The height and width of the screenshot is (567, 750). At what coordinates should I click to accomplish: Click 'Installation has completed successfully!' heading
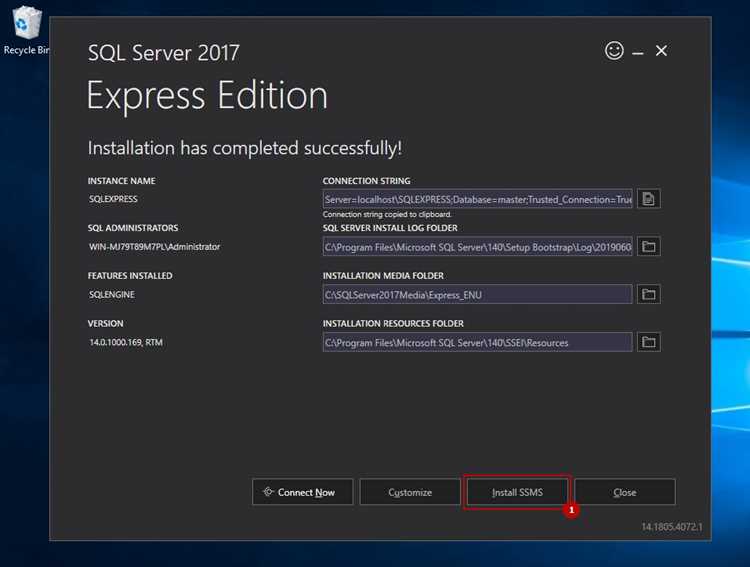point(244,148)
